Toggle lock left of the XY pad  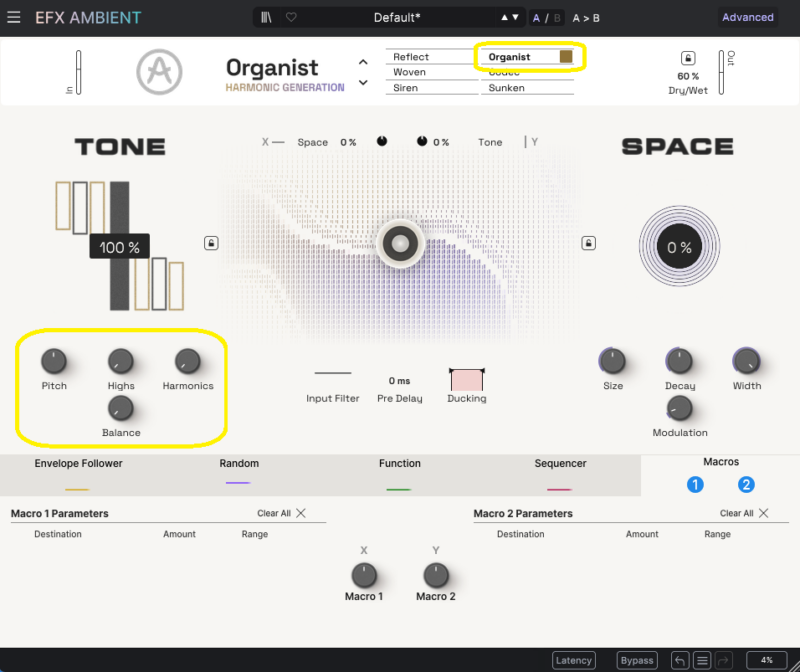pyautogui.click(x=211, y=243)
